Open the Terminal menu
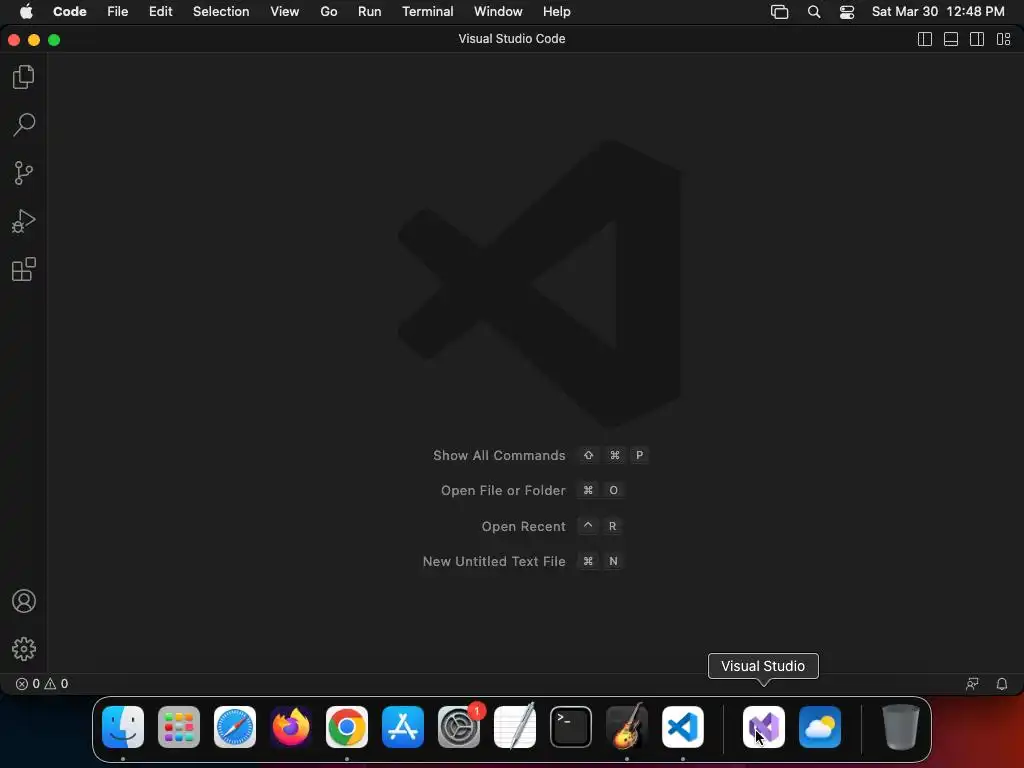The height and width of the screenshot is (768, 1024). pos(428,12)
